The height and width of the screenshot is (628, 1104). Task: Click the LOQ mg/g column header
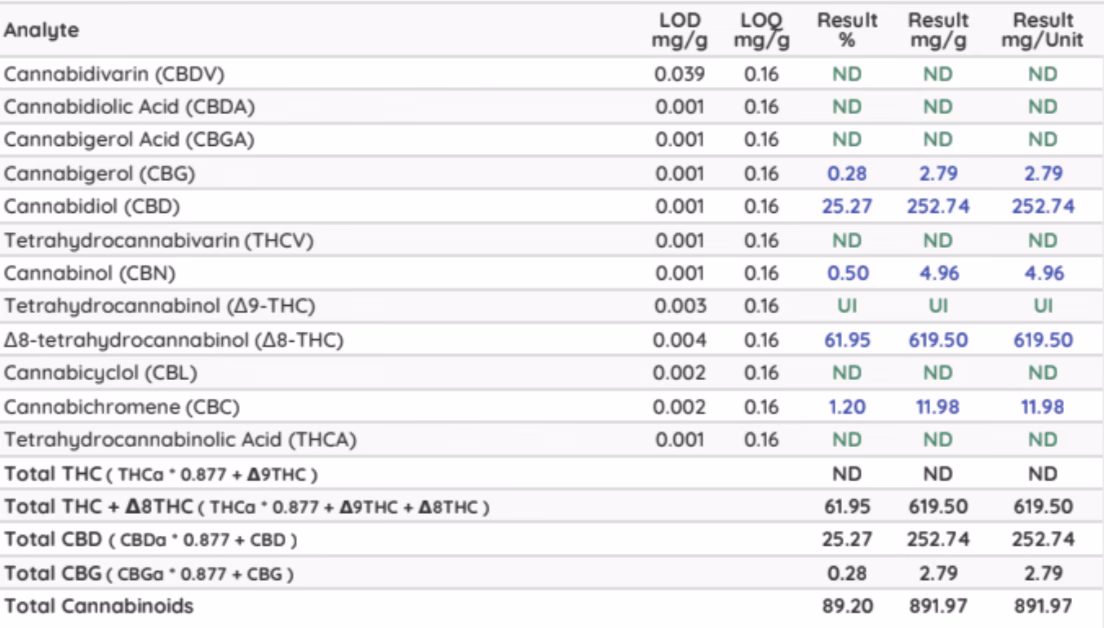point(761,31)
